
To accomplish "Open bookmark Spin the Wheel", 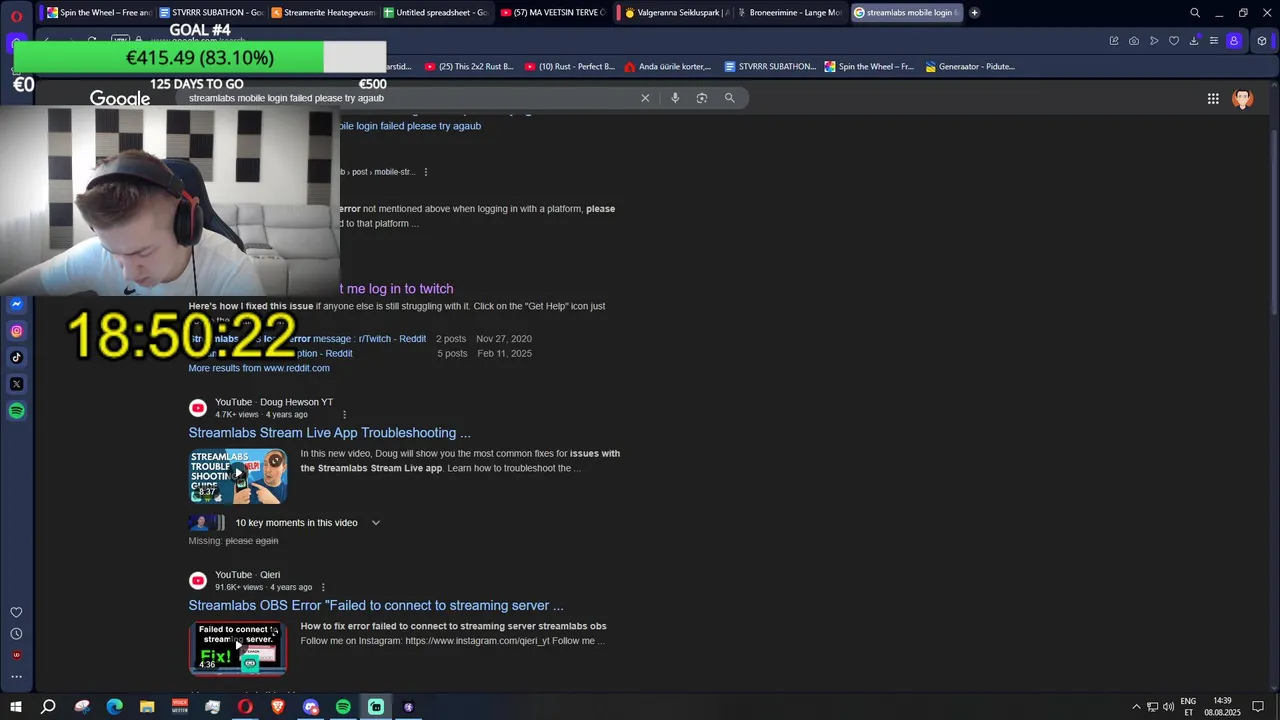I will pos(869,67).
